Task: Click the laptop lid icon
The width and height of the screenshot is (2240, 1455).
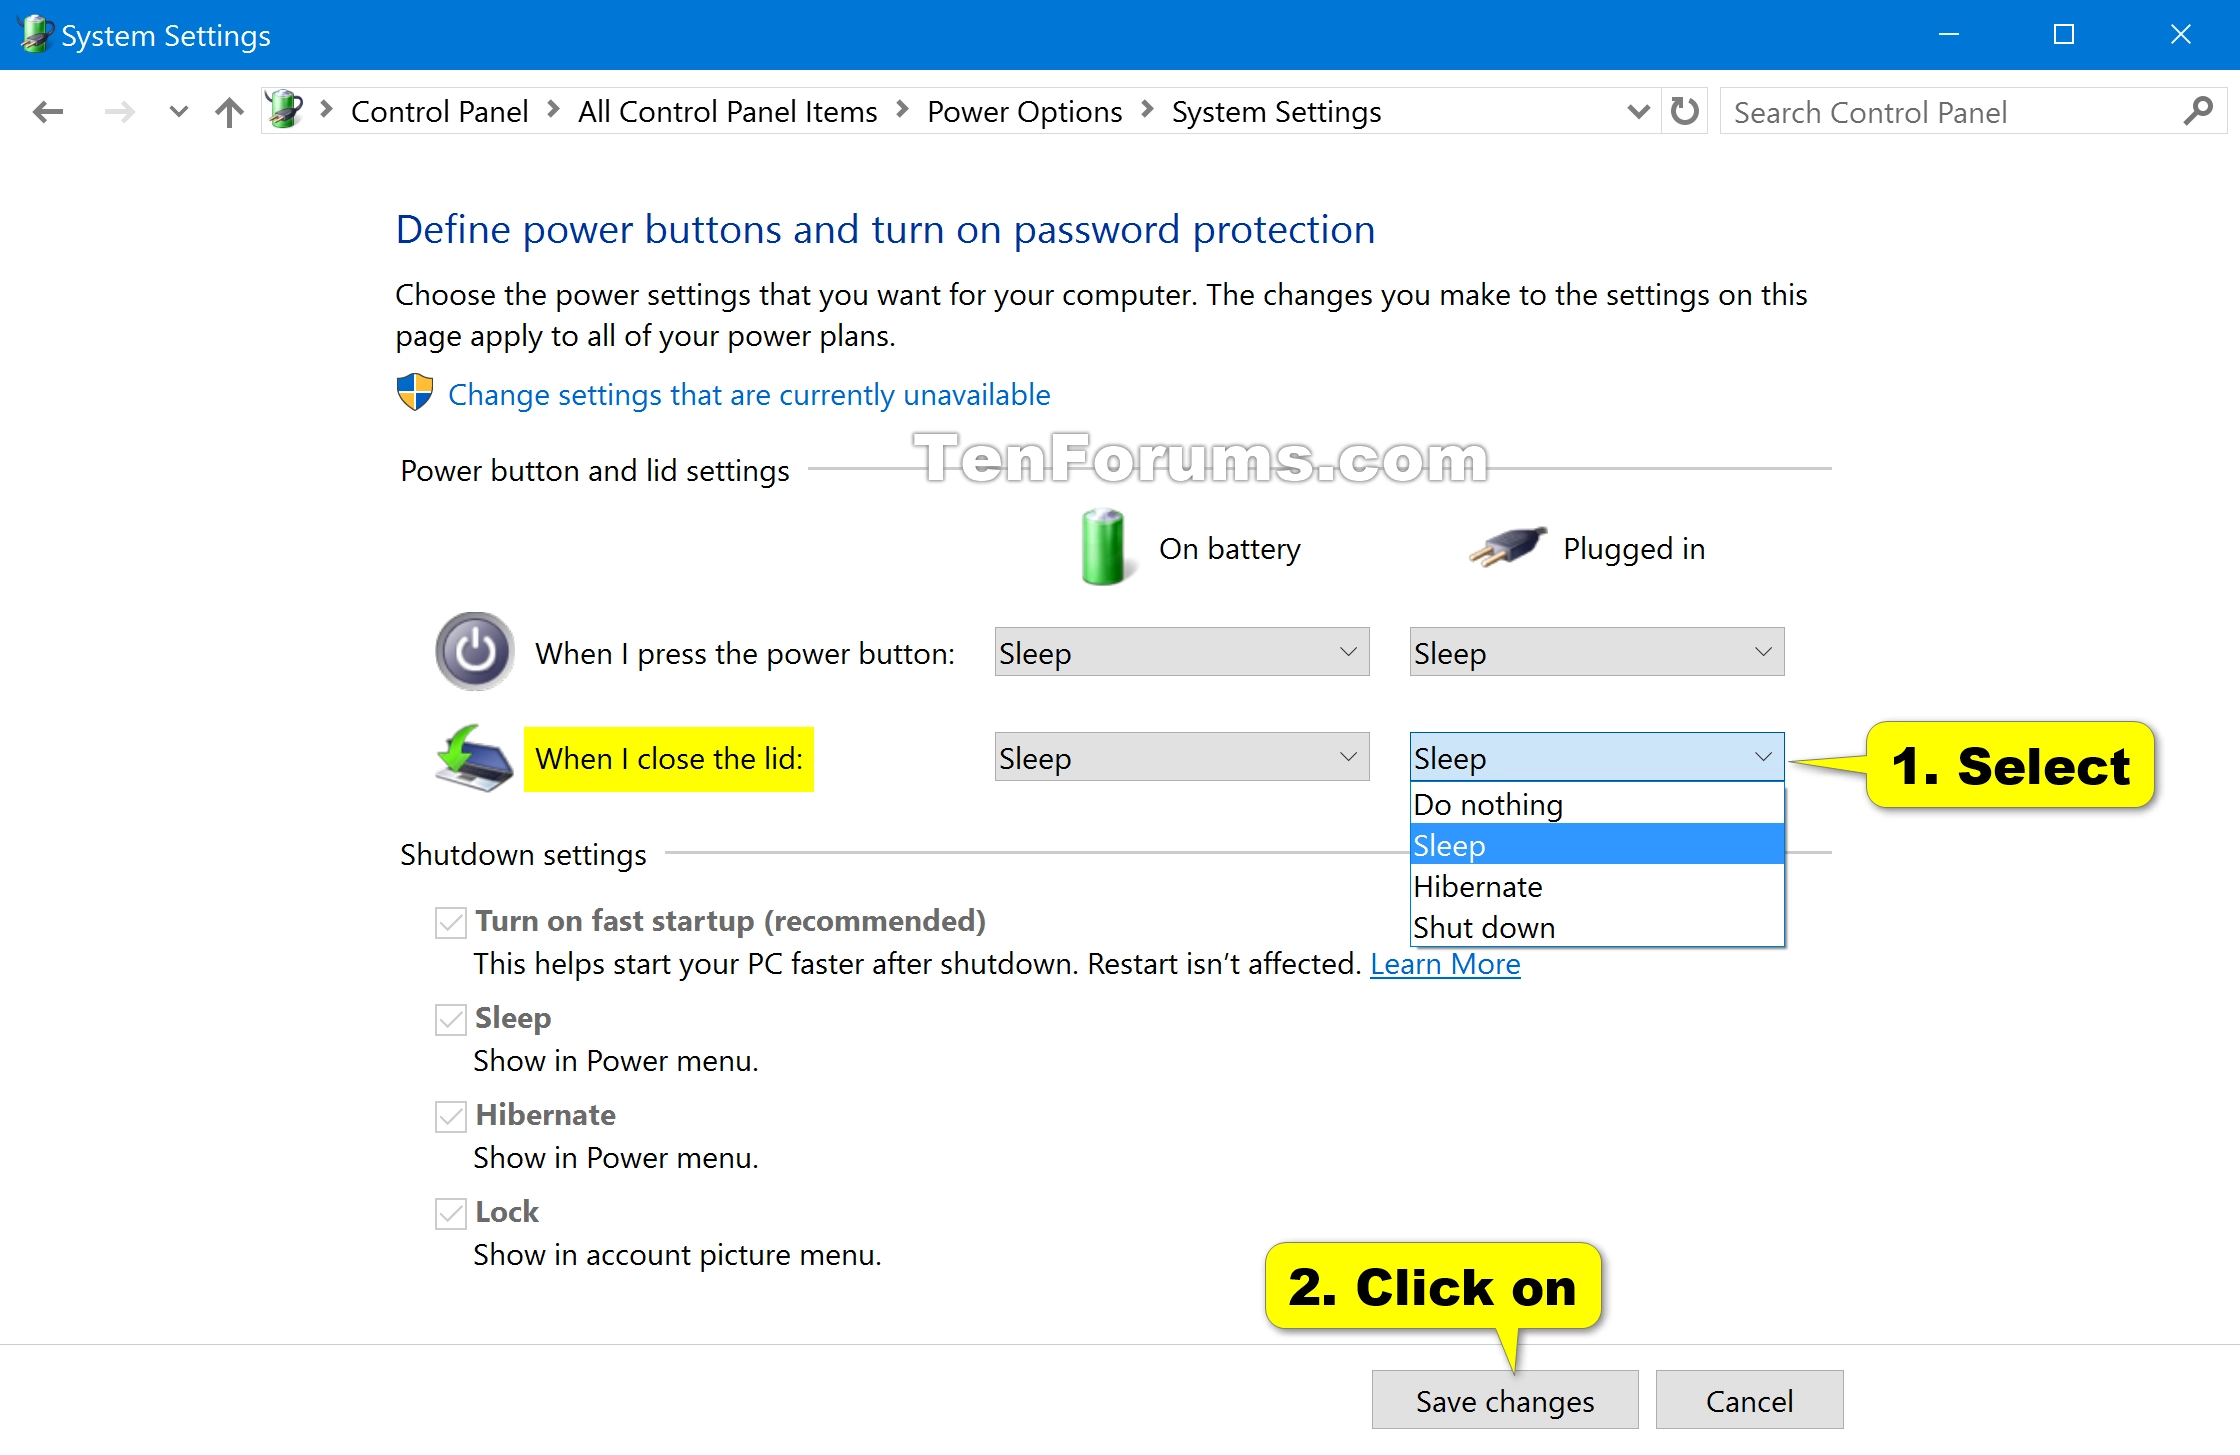Action: point(473,758)
